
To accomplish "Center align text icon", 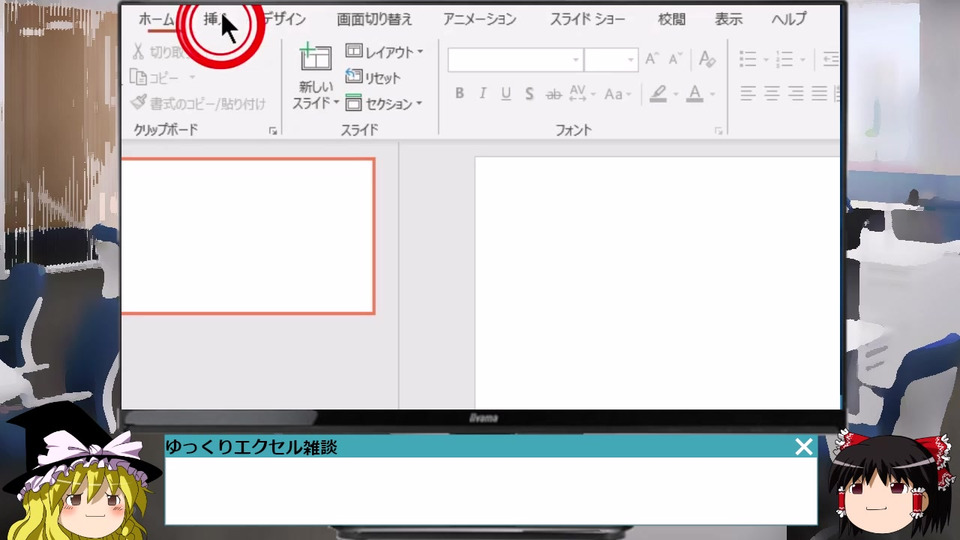I will tap(771, 93).
